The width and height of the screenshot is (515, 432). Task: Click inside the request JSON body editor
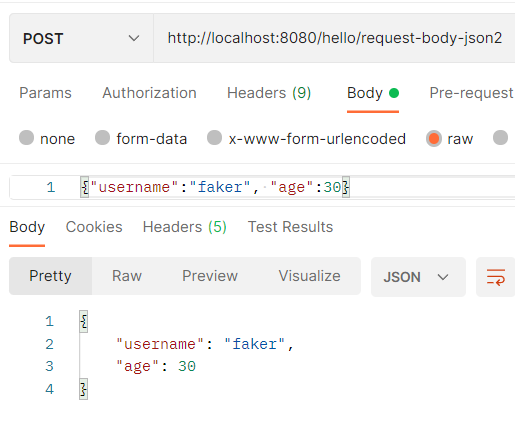(262, 187)
